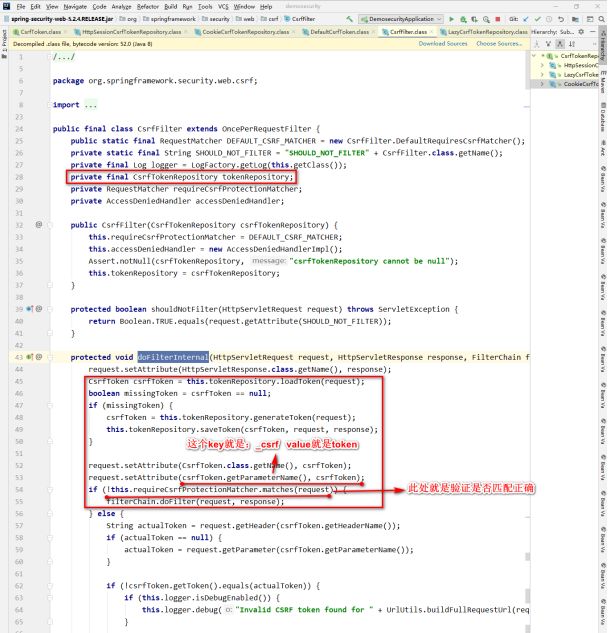
Task: Open the Navigate menu
Action: 75,6
